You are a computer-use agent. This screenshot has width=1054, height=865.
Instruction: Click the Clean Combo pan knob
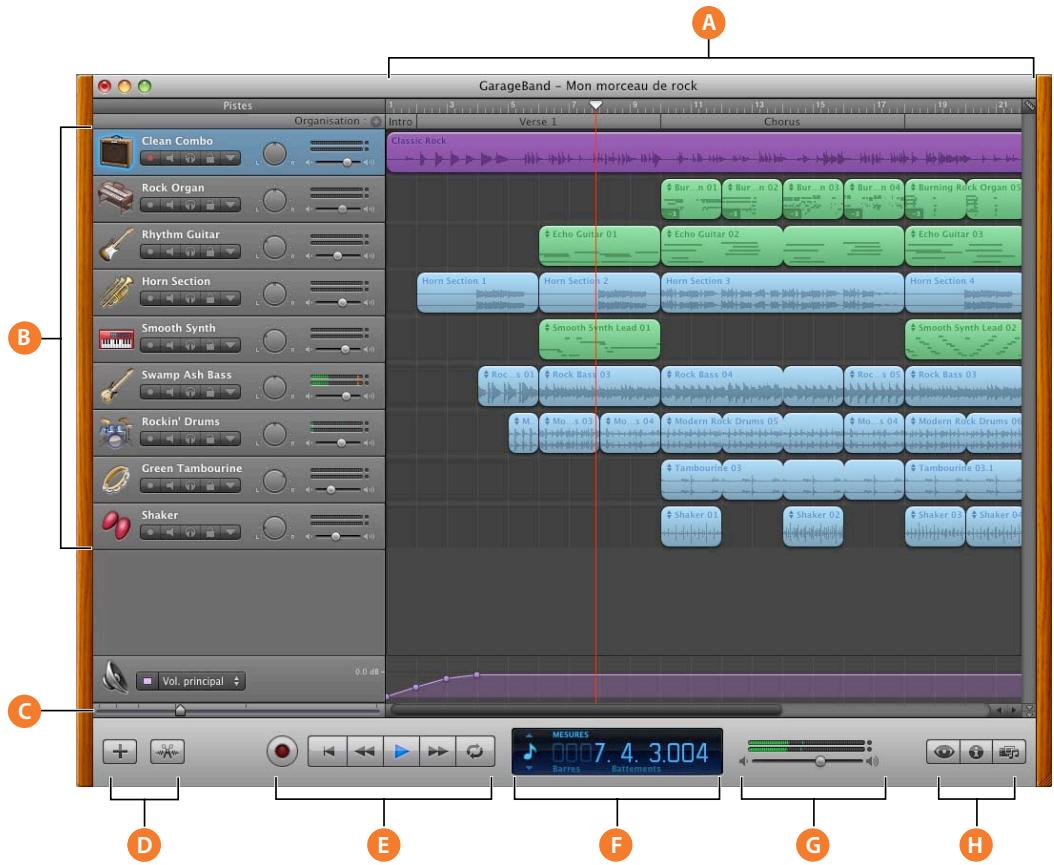[x=274, y=153]
